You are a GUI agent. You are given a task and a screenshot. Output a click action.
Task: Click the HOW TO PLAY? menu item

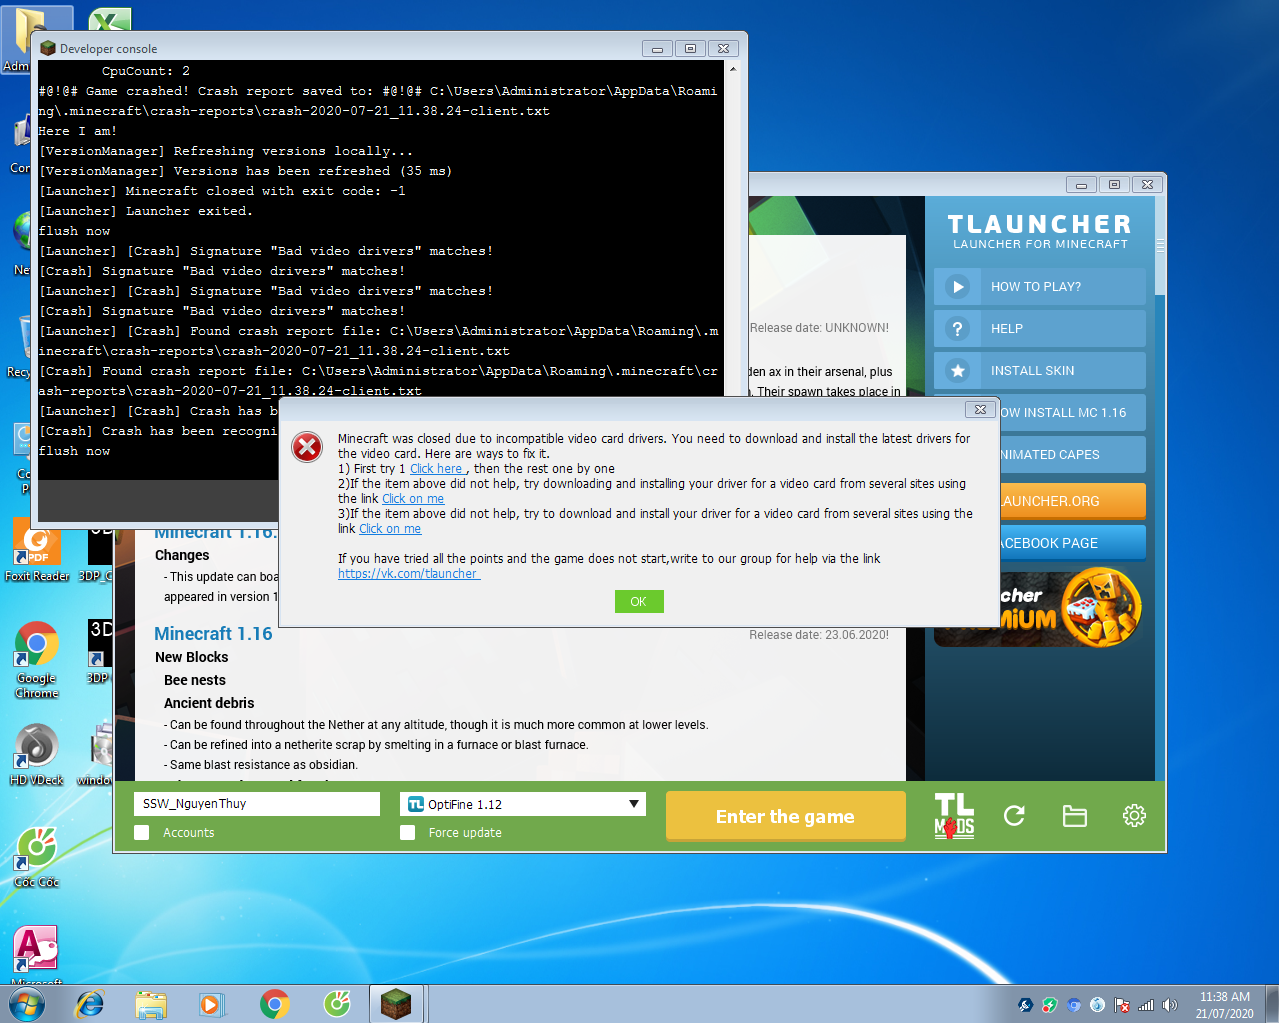click(x=1035, y=287)
